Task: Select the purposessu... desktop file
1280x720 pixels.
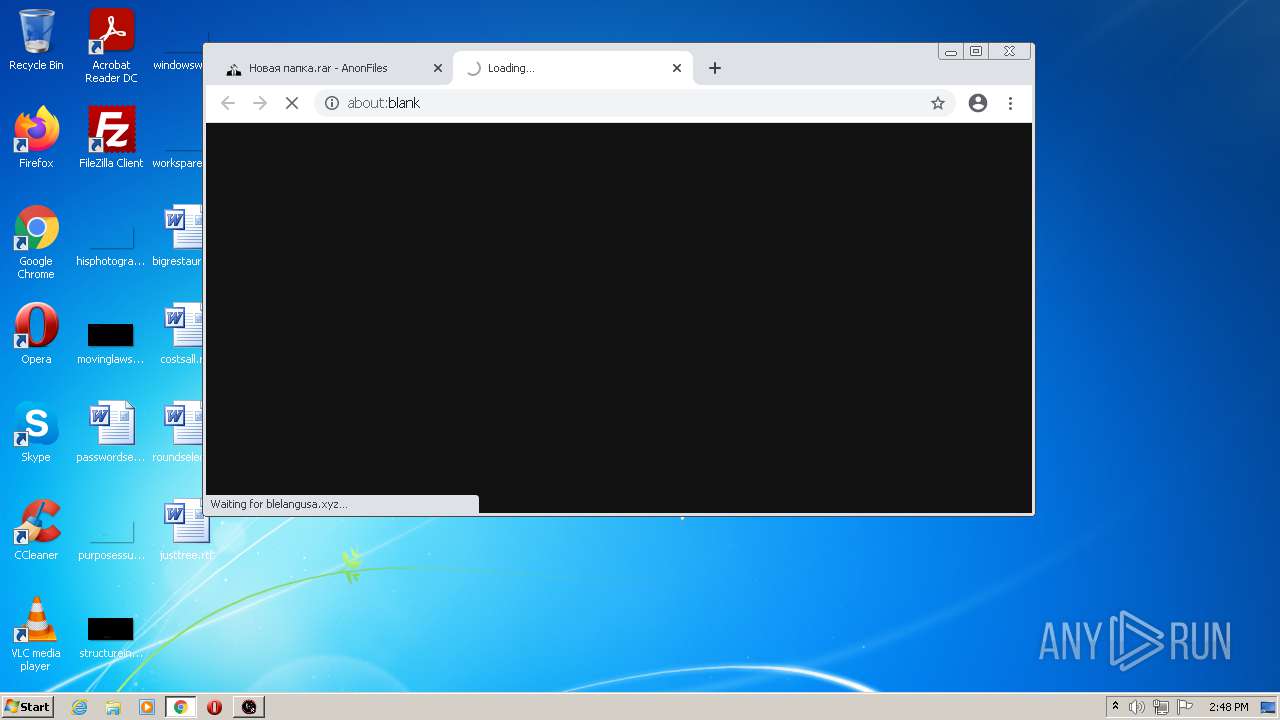Action: (111, 538)
